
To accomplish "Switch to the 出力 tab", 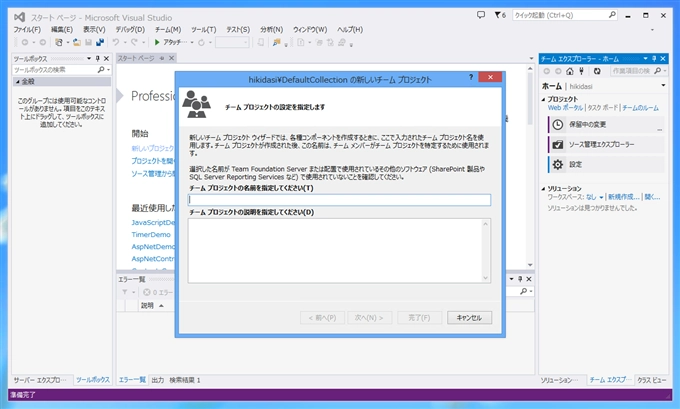I will [x=158, y=380].
